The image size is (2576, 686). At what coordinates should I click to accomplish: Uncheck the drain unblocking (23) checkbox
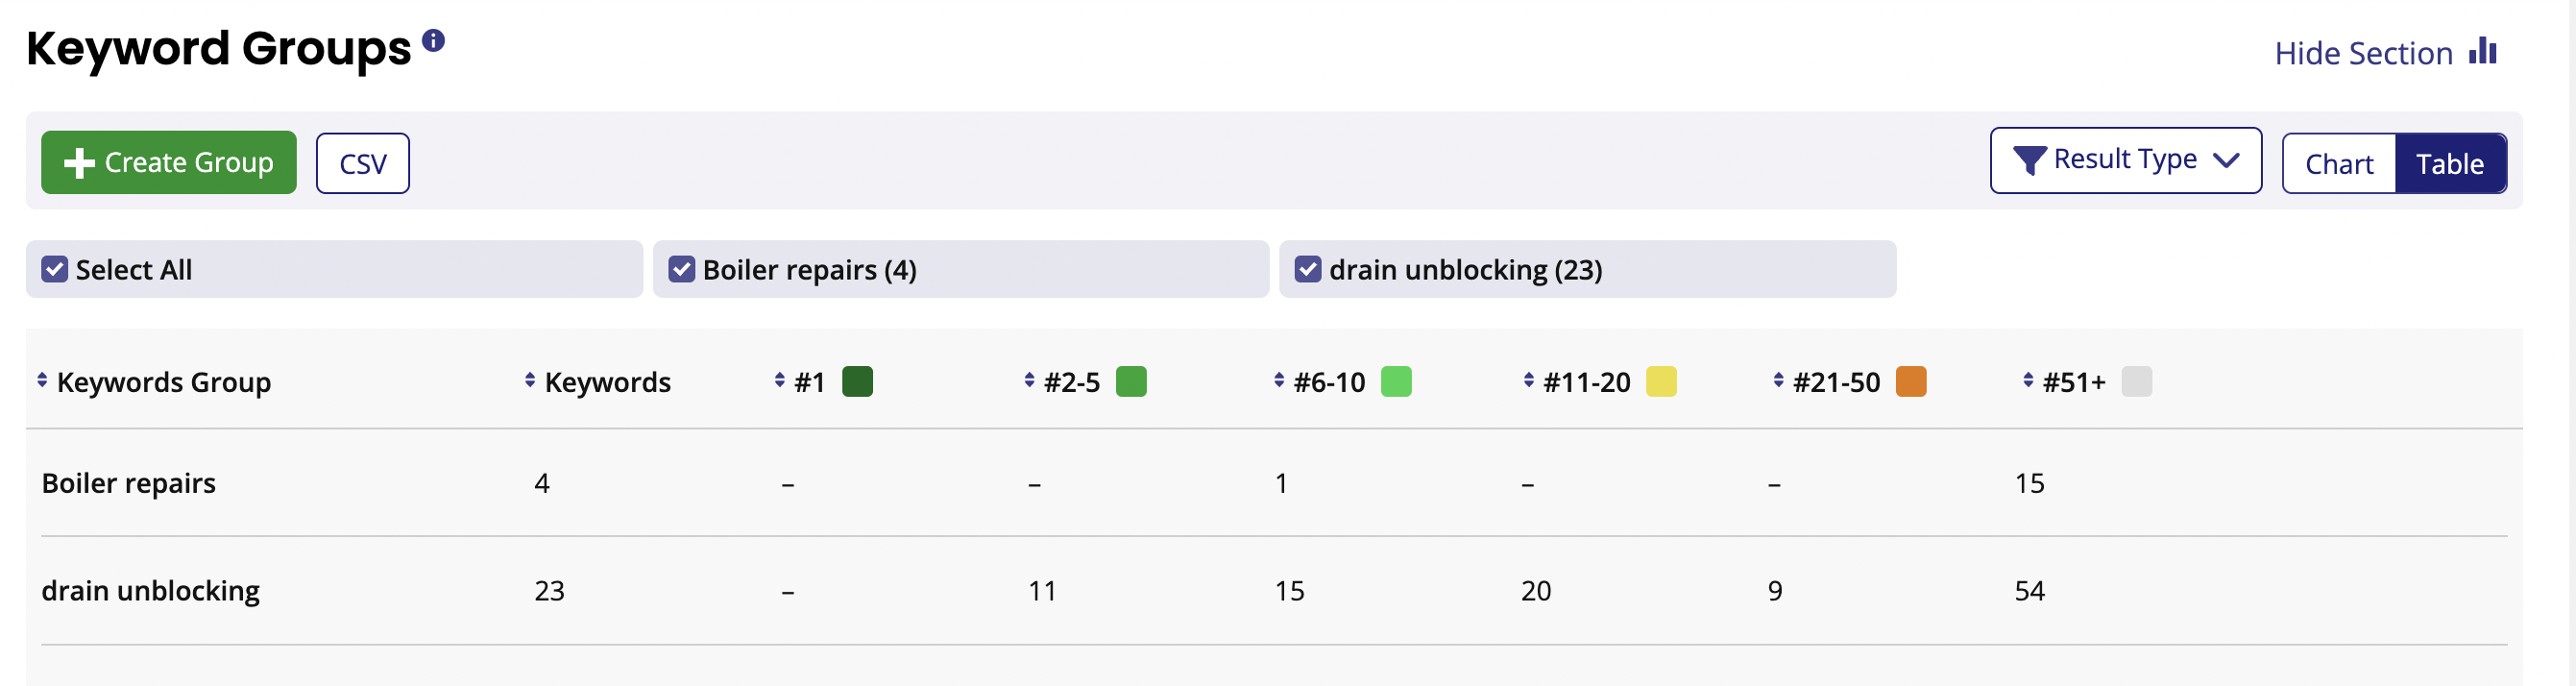coord(1308,269)
